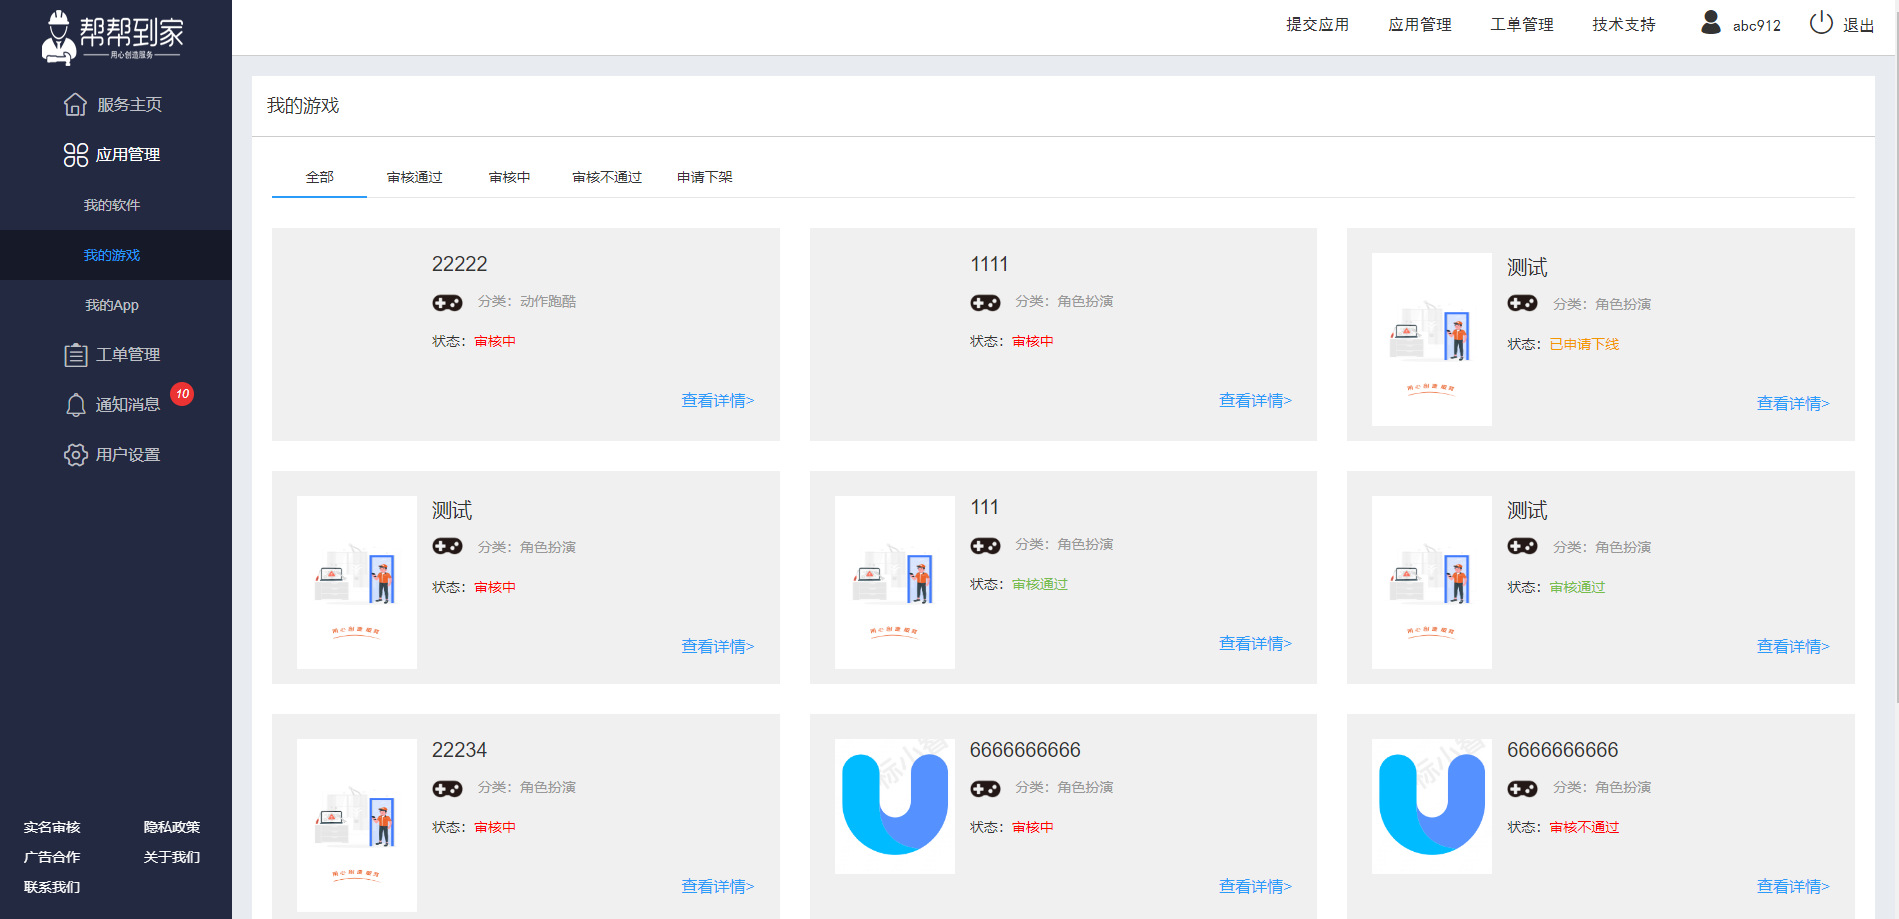Click the blue U thumbnail of 6666666666
This screenshot has height=919, width=1899.
(x=894, y=806)
